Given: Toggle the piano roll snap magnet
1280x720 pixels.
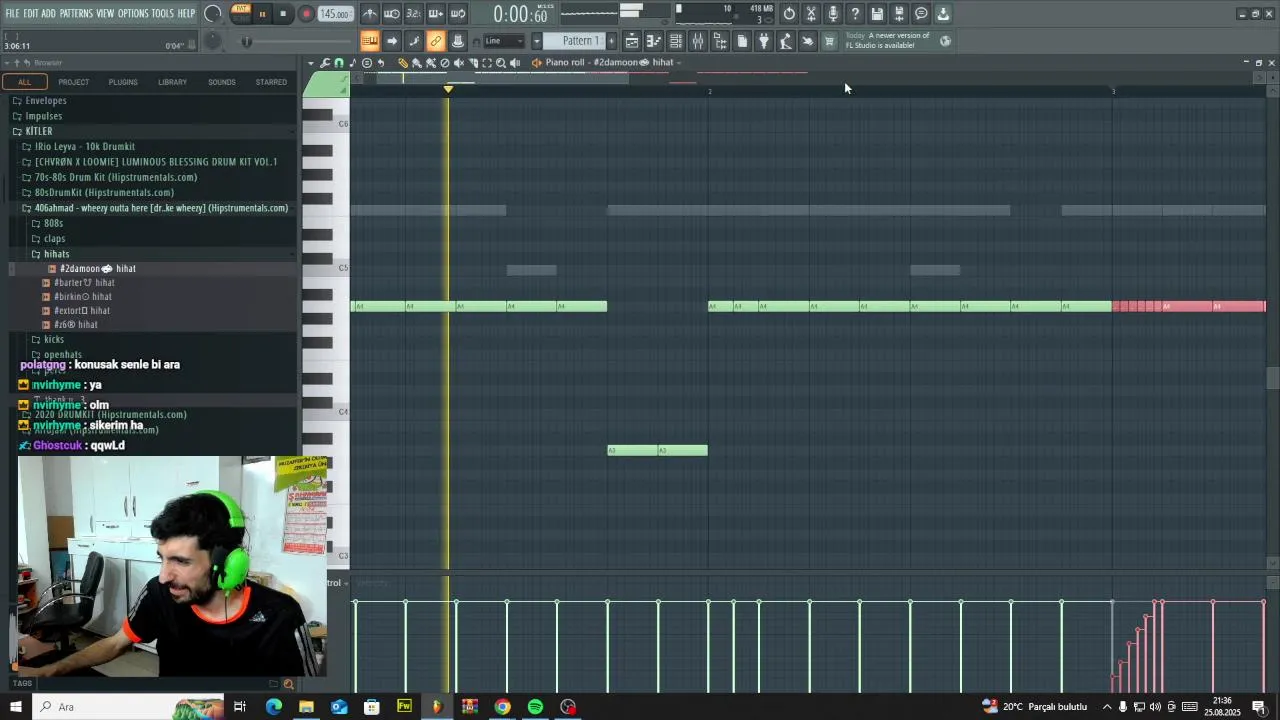Looking at the screenshot, I should coord(339,63).
